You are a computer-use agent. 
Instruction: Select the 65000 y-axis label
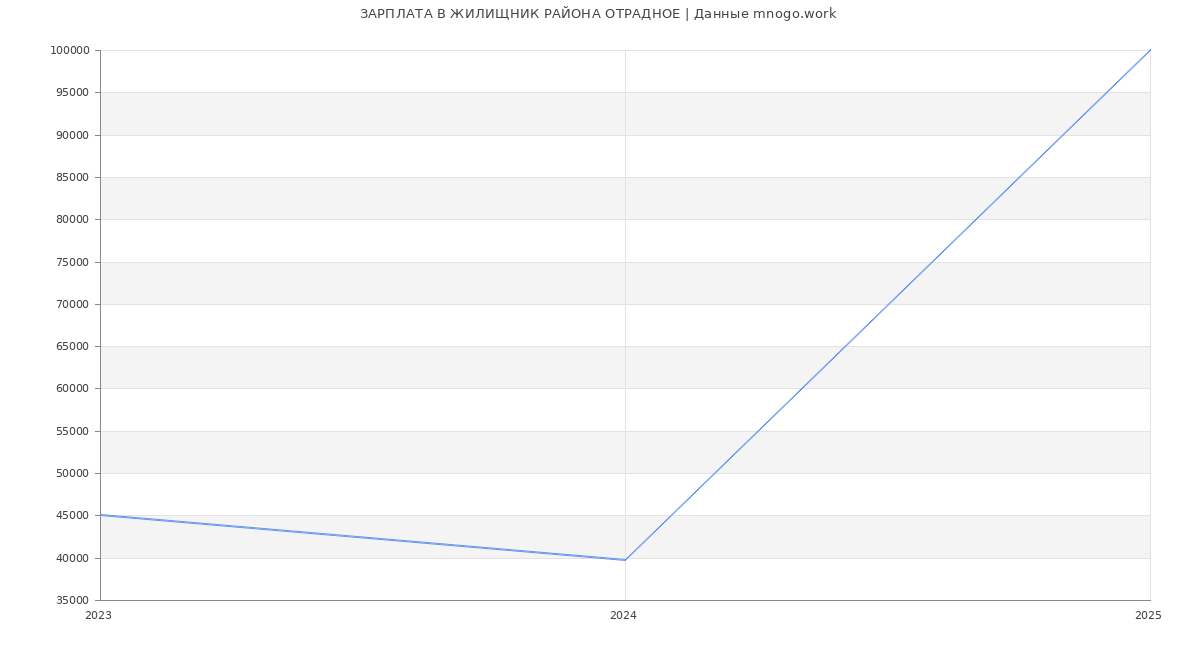(x=72, y=347)
